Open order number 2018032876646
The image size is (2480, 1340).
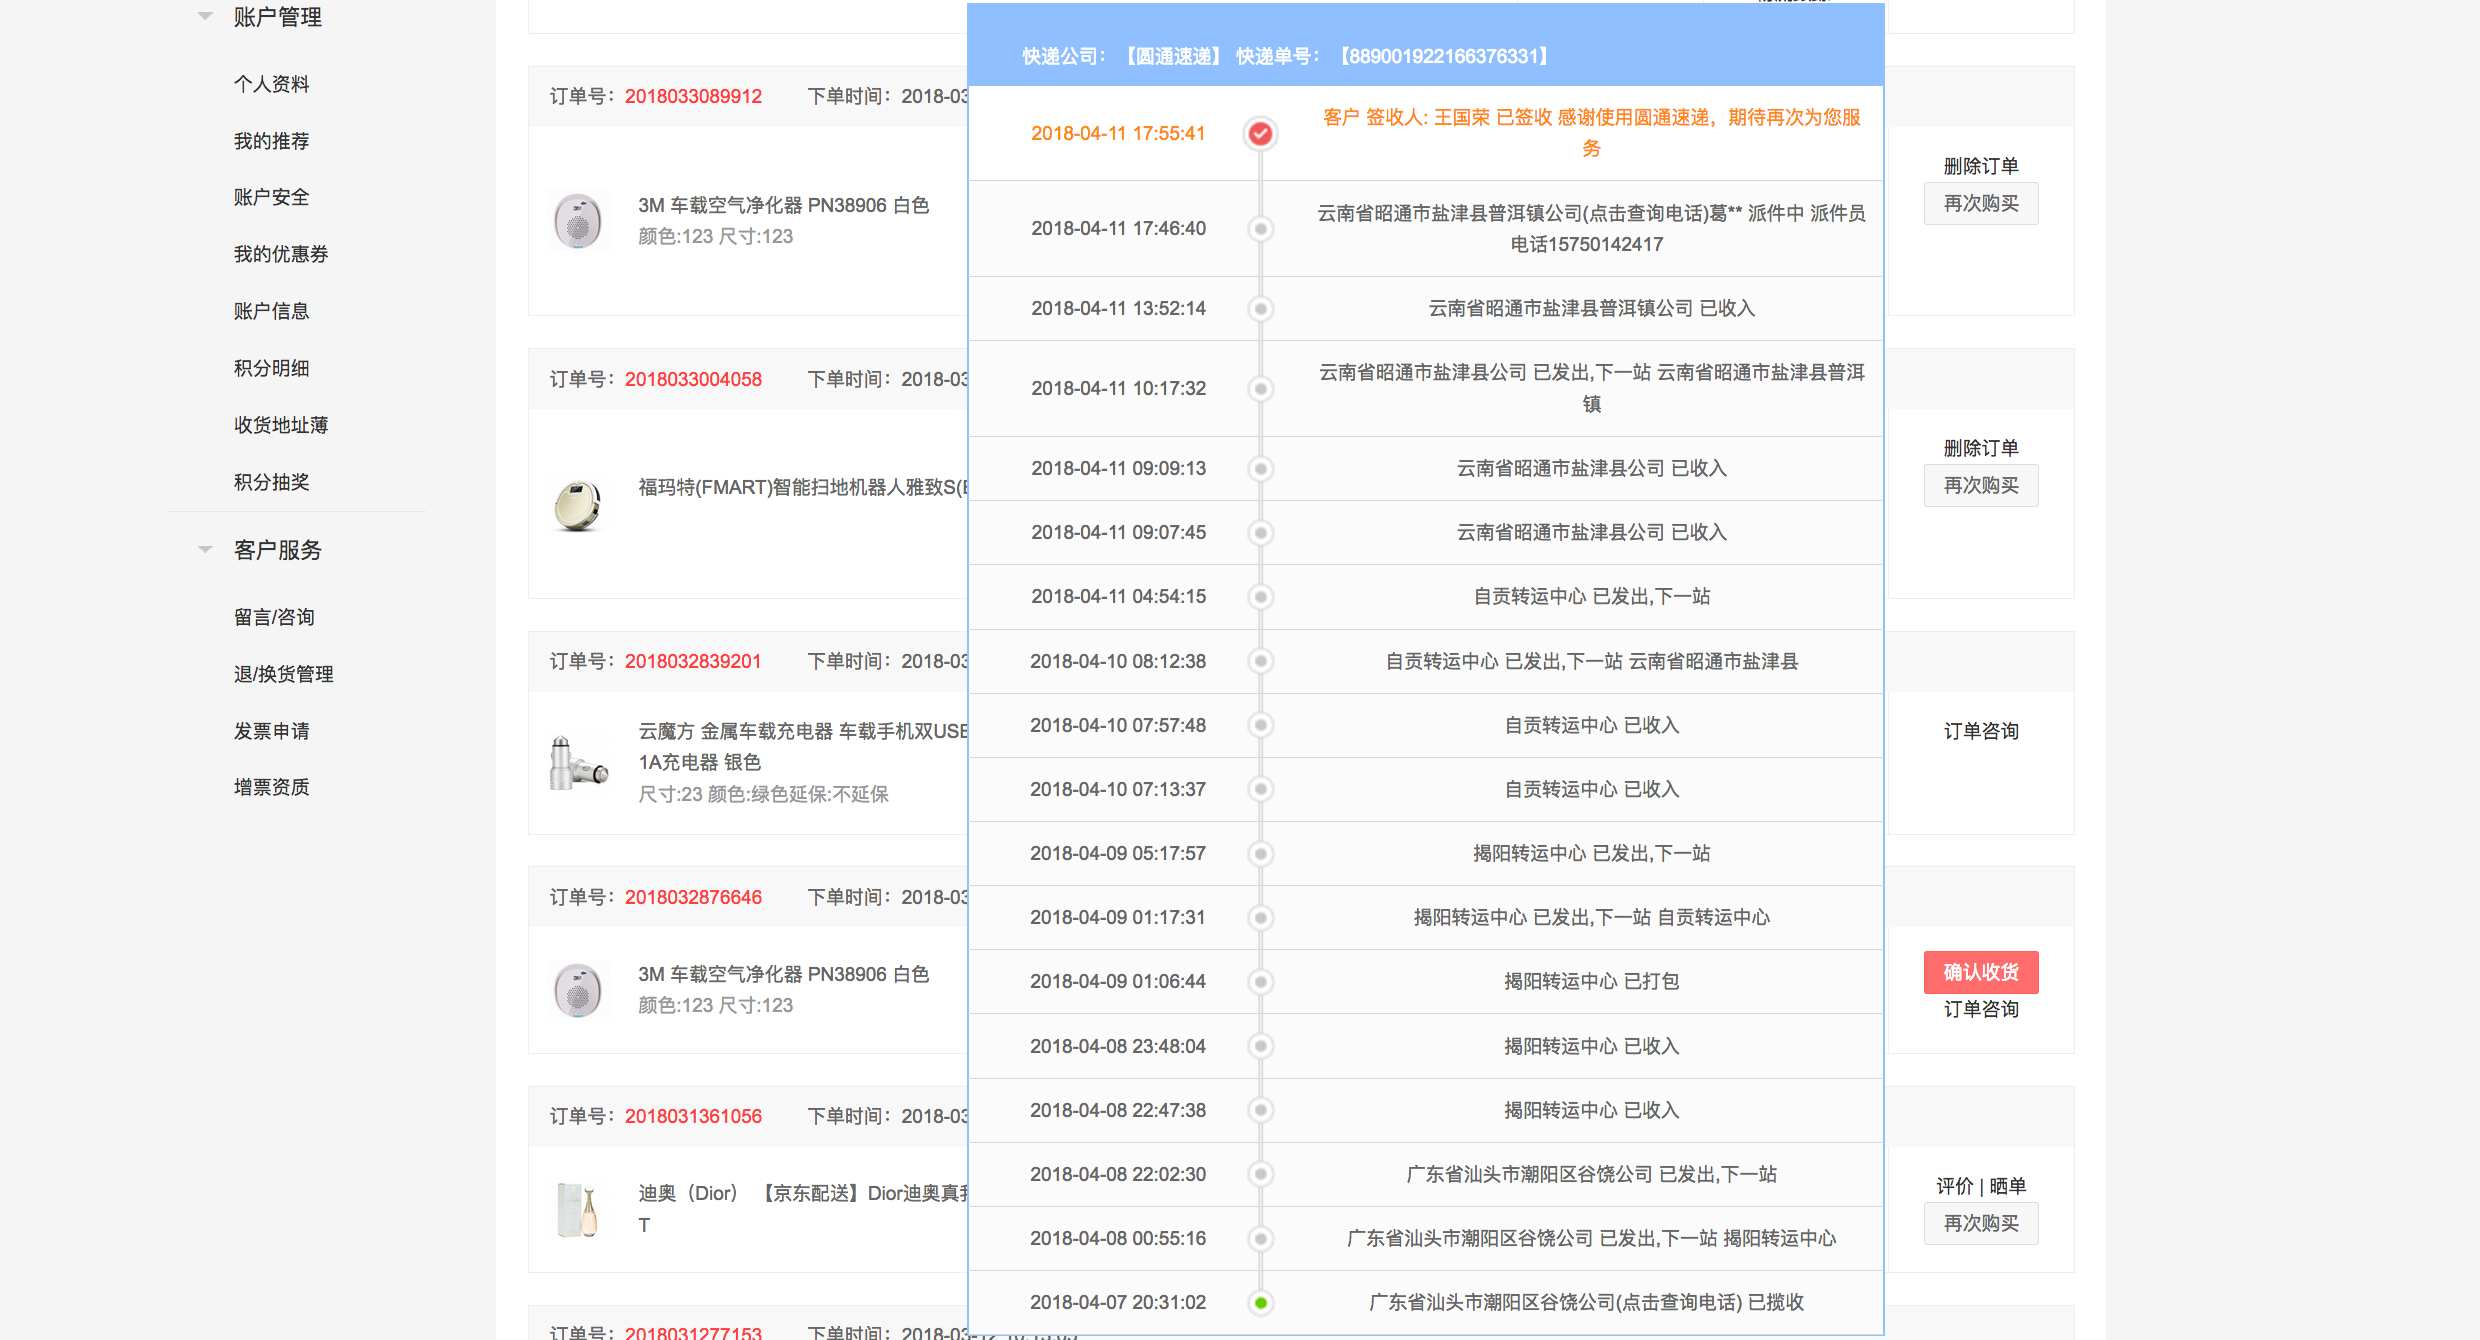click(x=693, y=897)
